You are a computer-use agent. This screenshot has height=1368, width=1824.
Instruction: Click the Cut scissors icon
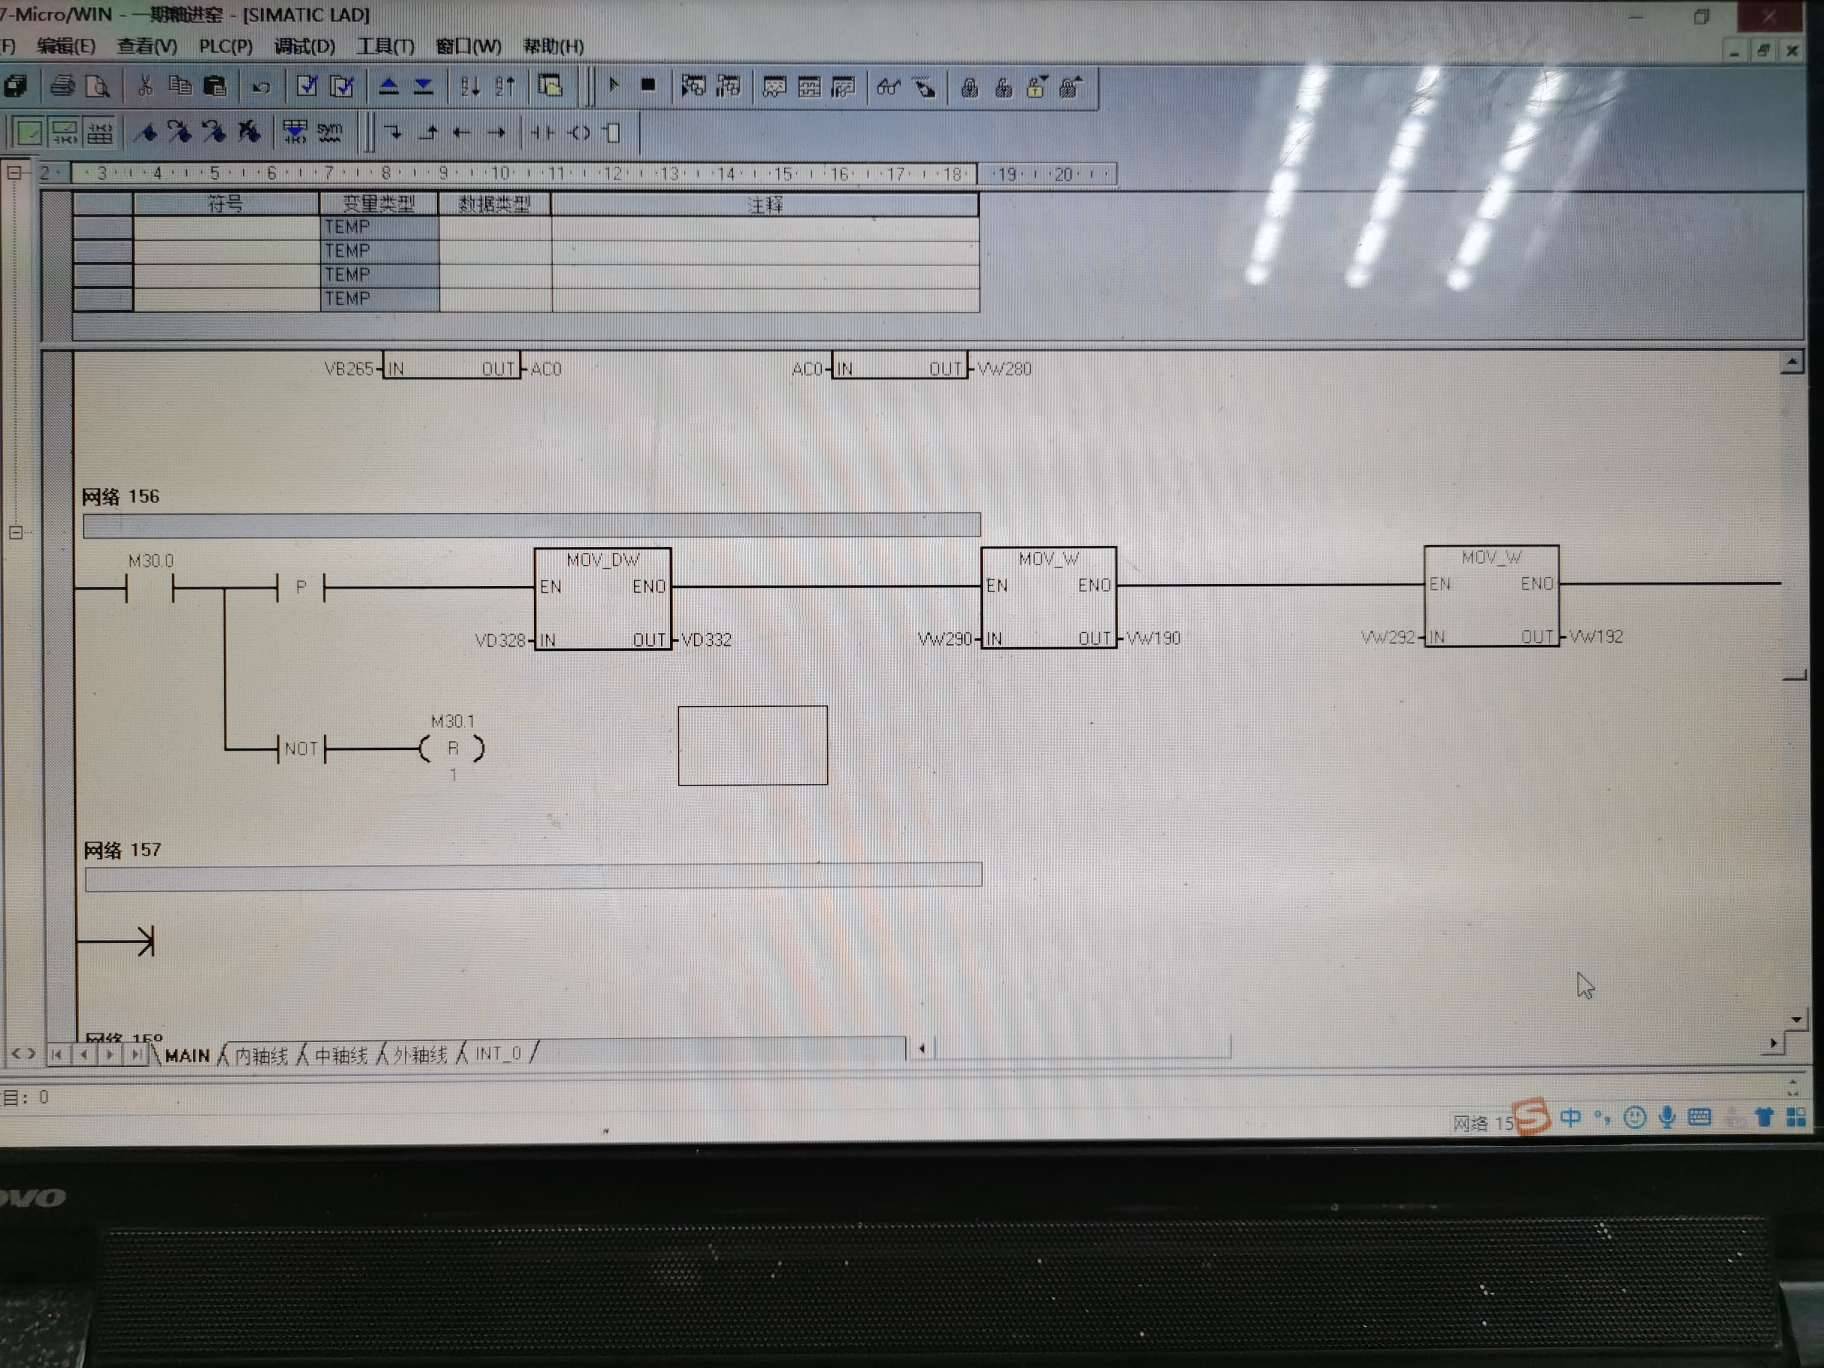coord(145,86)
